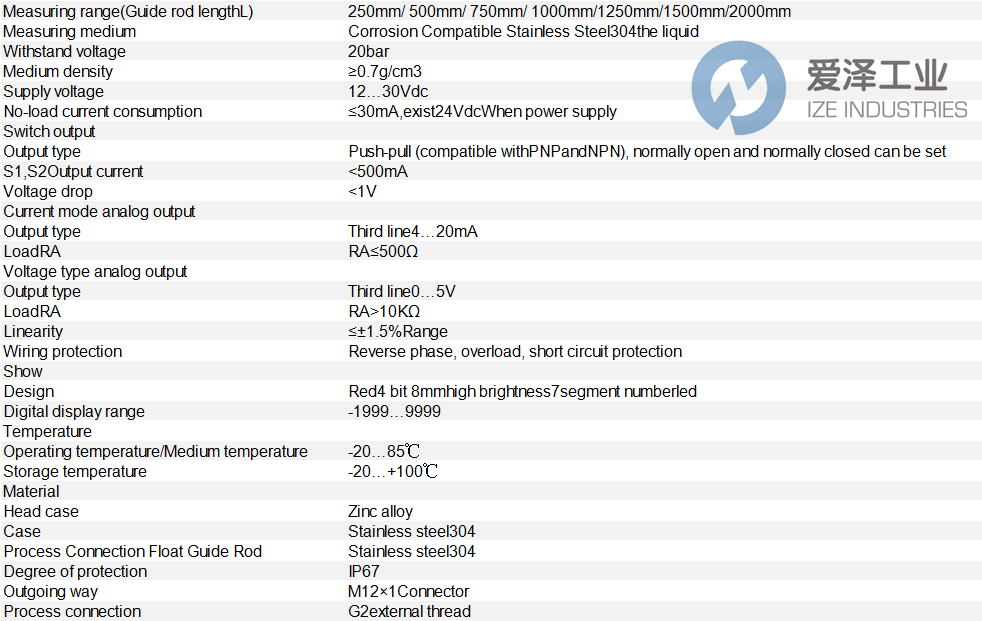The width and height of the screenshot is (982, 621).
Task: Click the Wiring protection label
Action: [63, 352]
